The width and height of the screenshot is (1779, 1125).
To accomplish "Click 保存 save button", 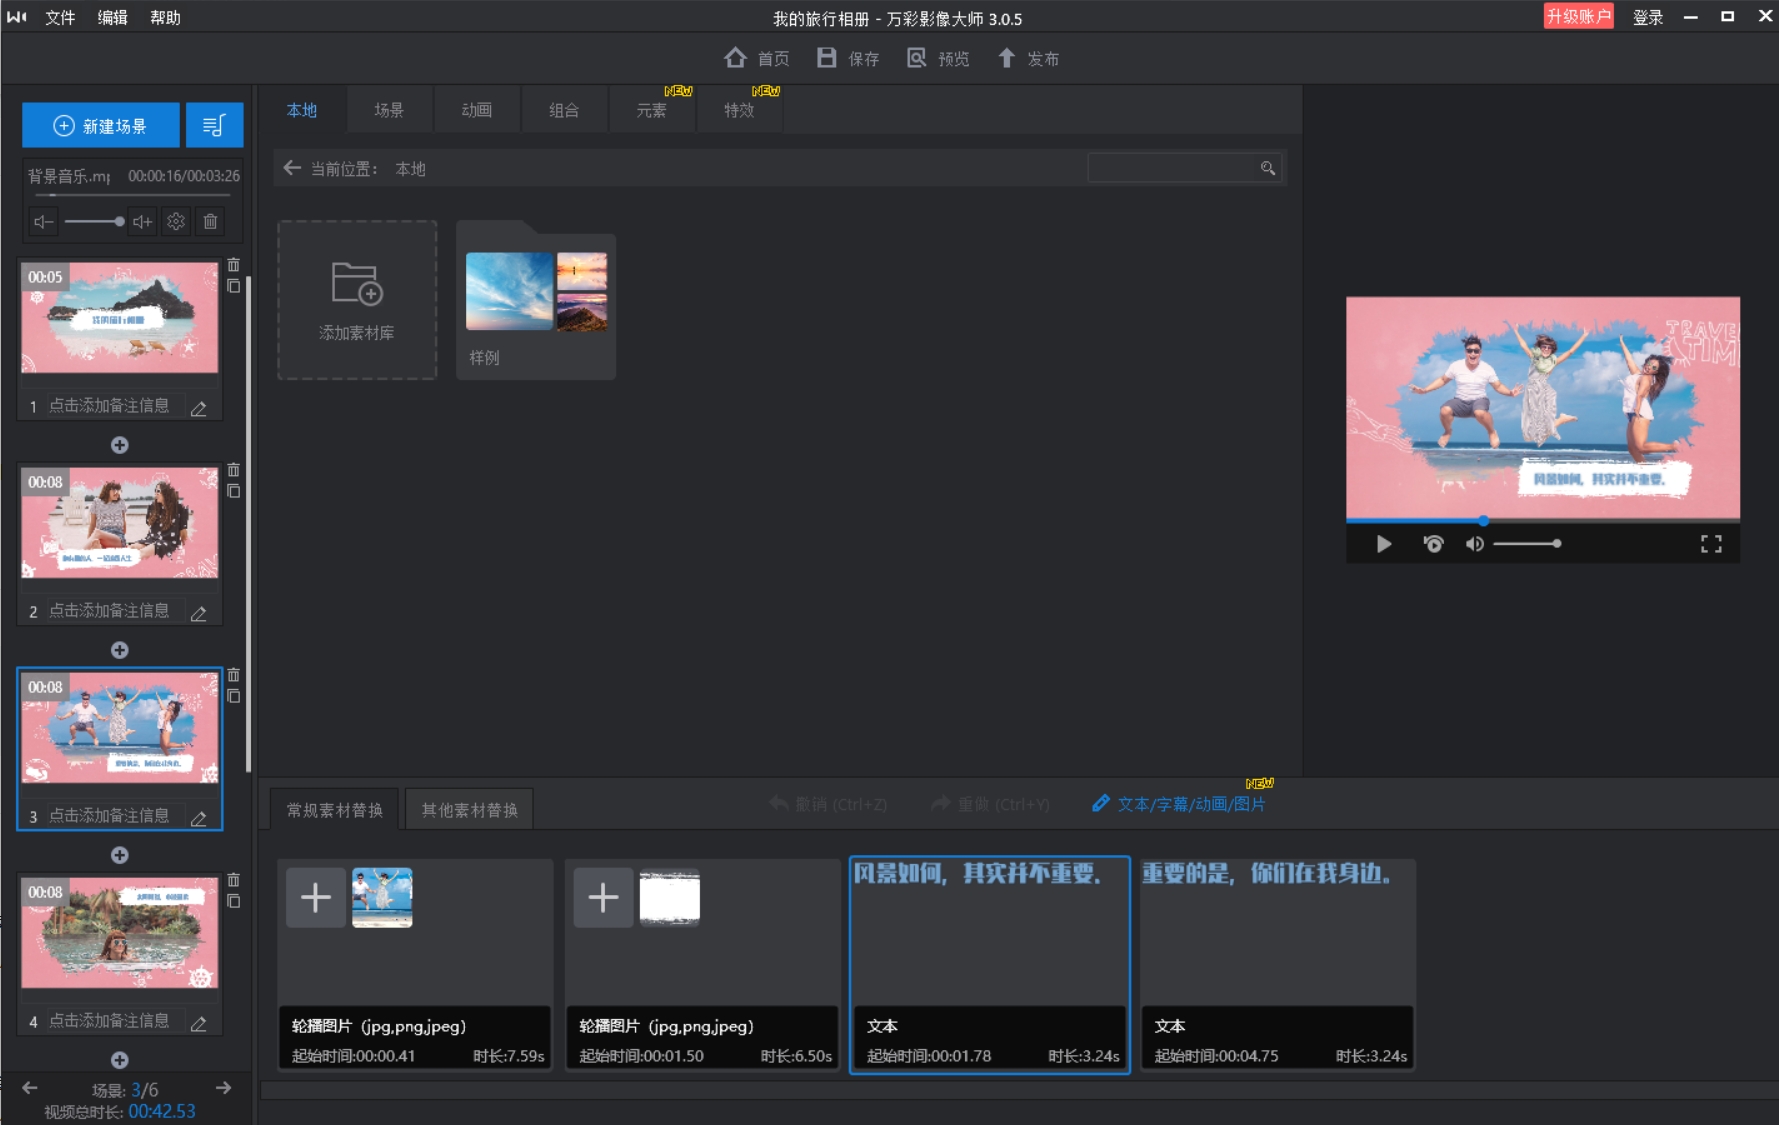I will point(848,58).
